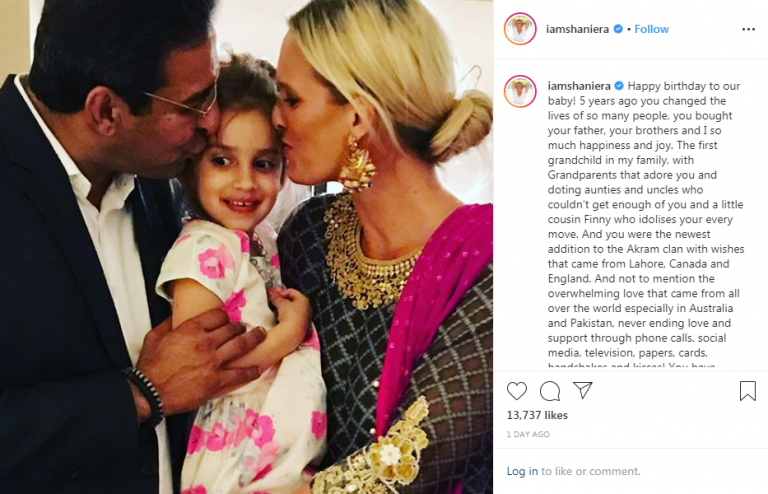View the 13,737 likes list
The height and width of the screenshot is (494, 768).
(537, 415)
